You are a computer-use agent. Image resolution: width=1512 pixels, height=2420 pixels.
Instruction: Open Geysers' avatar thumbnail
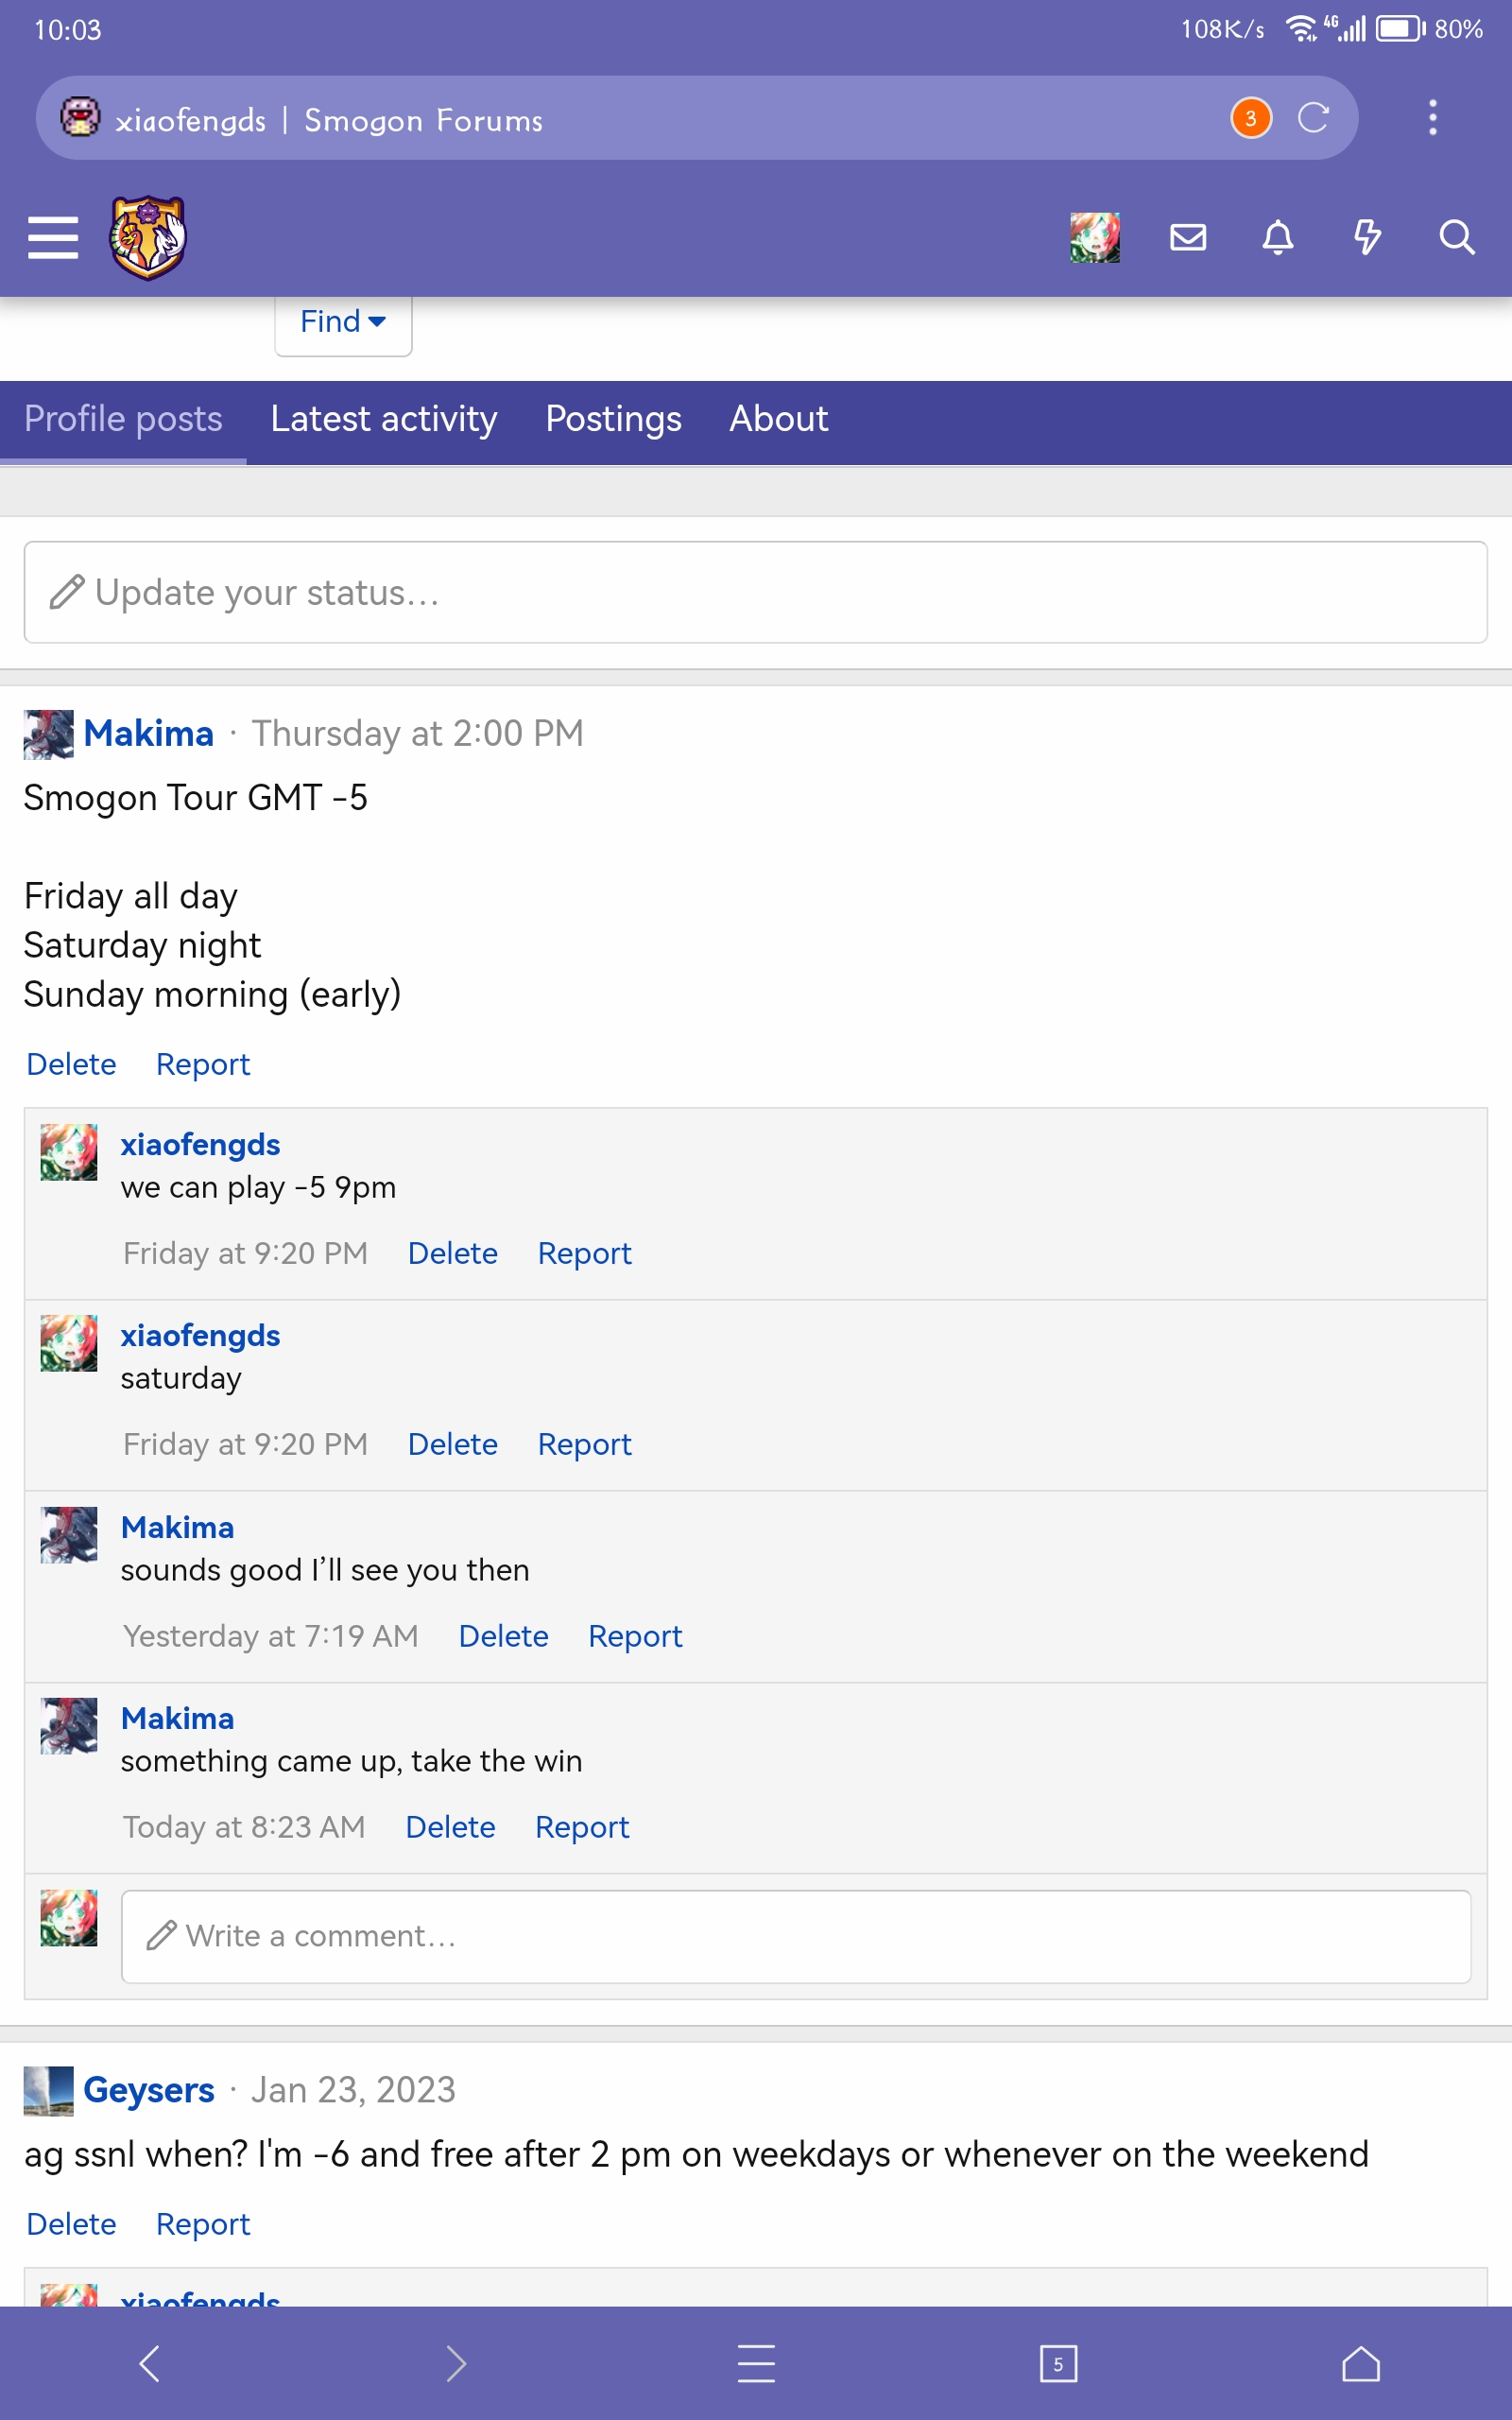(x=48, y=2090)
